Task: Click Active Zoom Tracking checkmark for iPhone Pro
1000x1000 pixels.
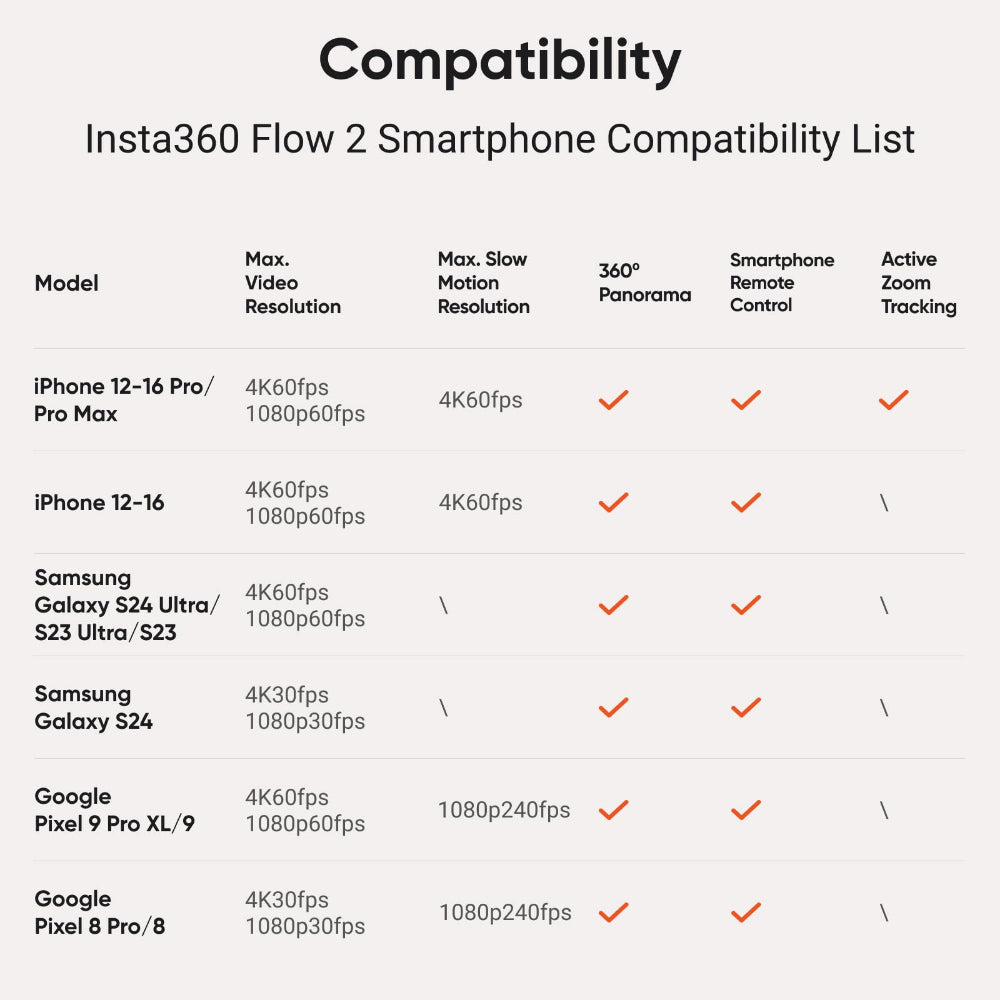Action: click(893, 400)
